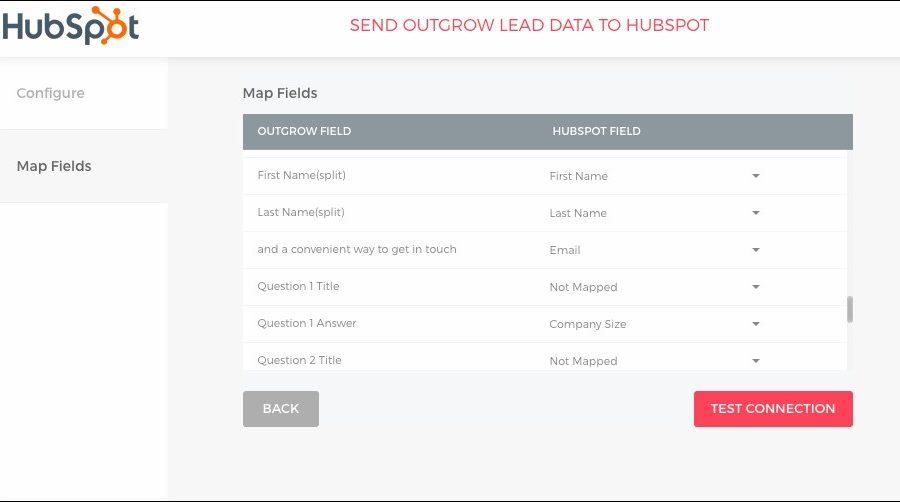Expand Question 1 Title dropdown arrow
Image resolution: width=900 pixels, height=502 pixels.
pos(756,287)
